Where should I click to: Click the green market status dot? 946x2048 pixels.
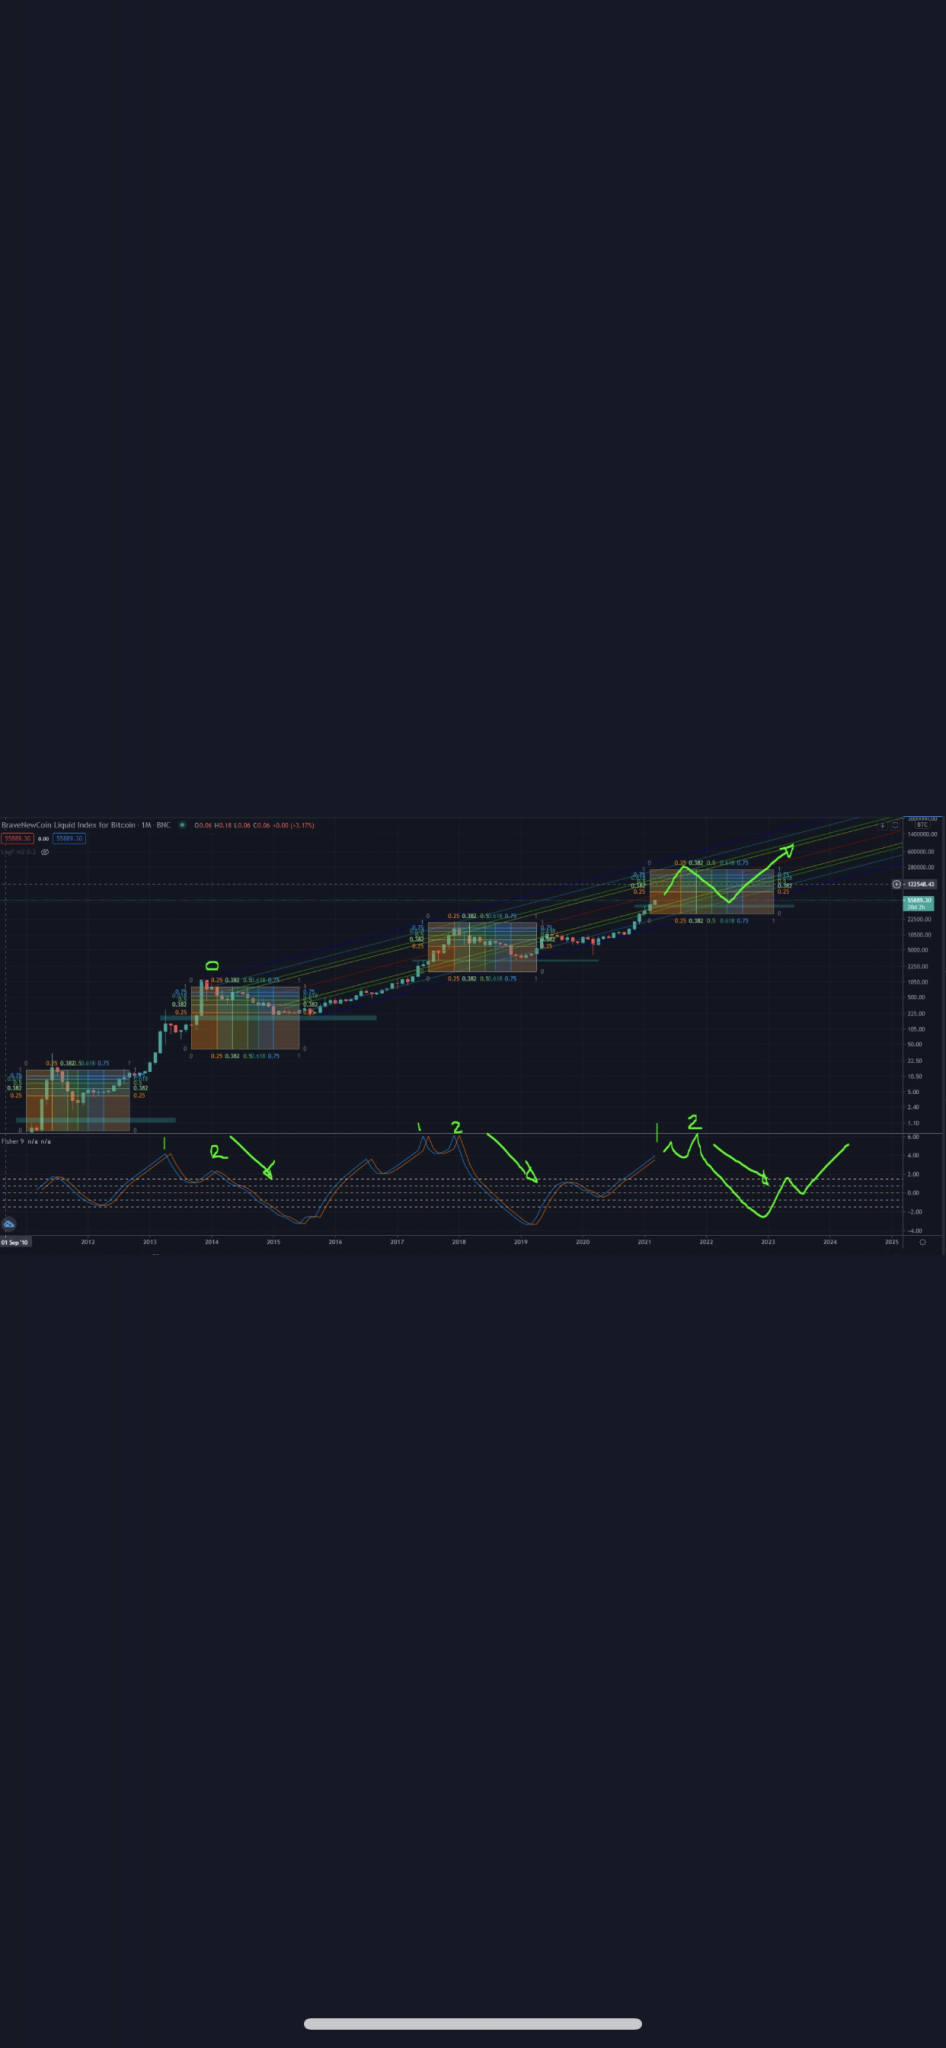point(182,825)
